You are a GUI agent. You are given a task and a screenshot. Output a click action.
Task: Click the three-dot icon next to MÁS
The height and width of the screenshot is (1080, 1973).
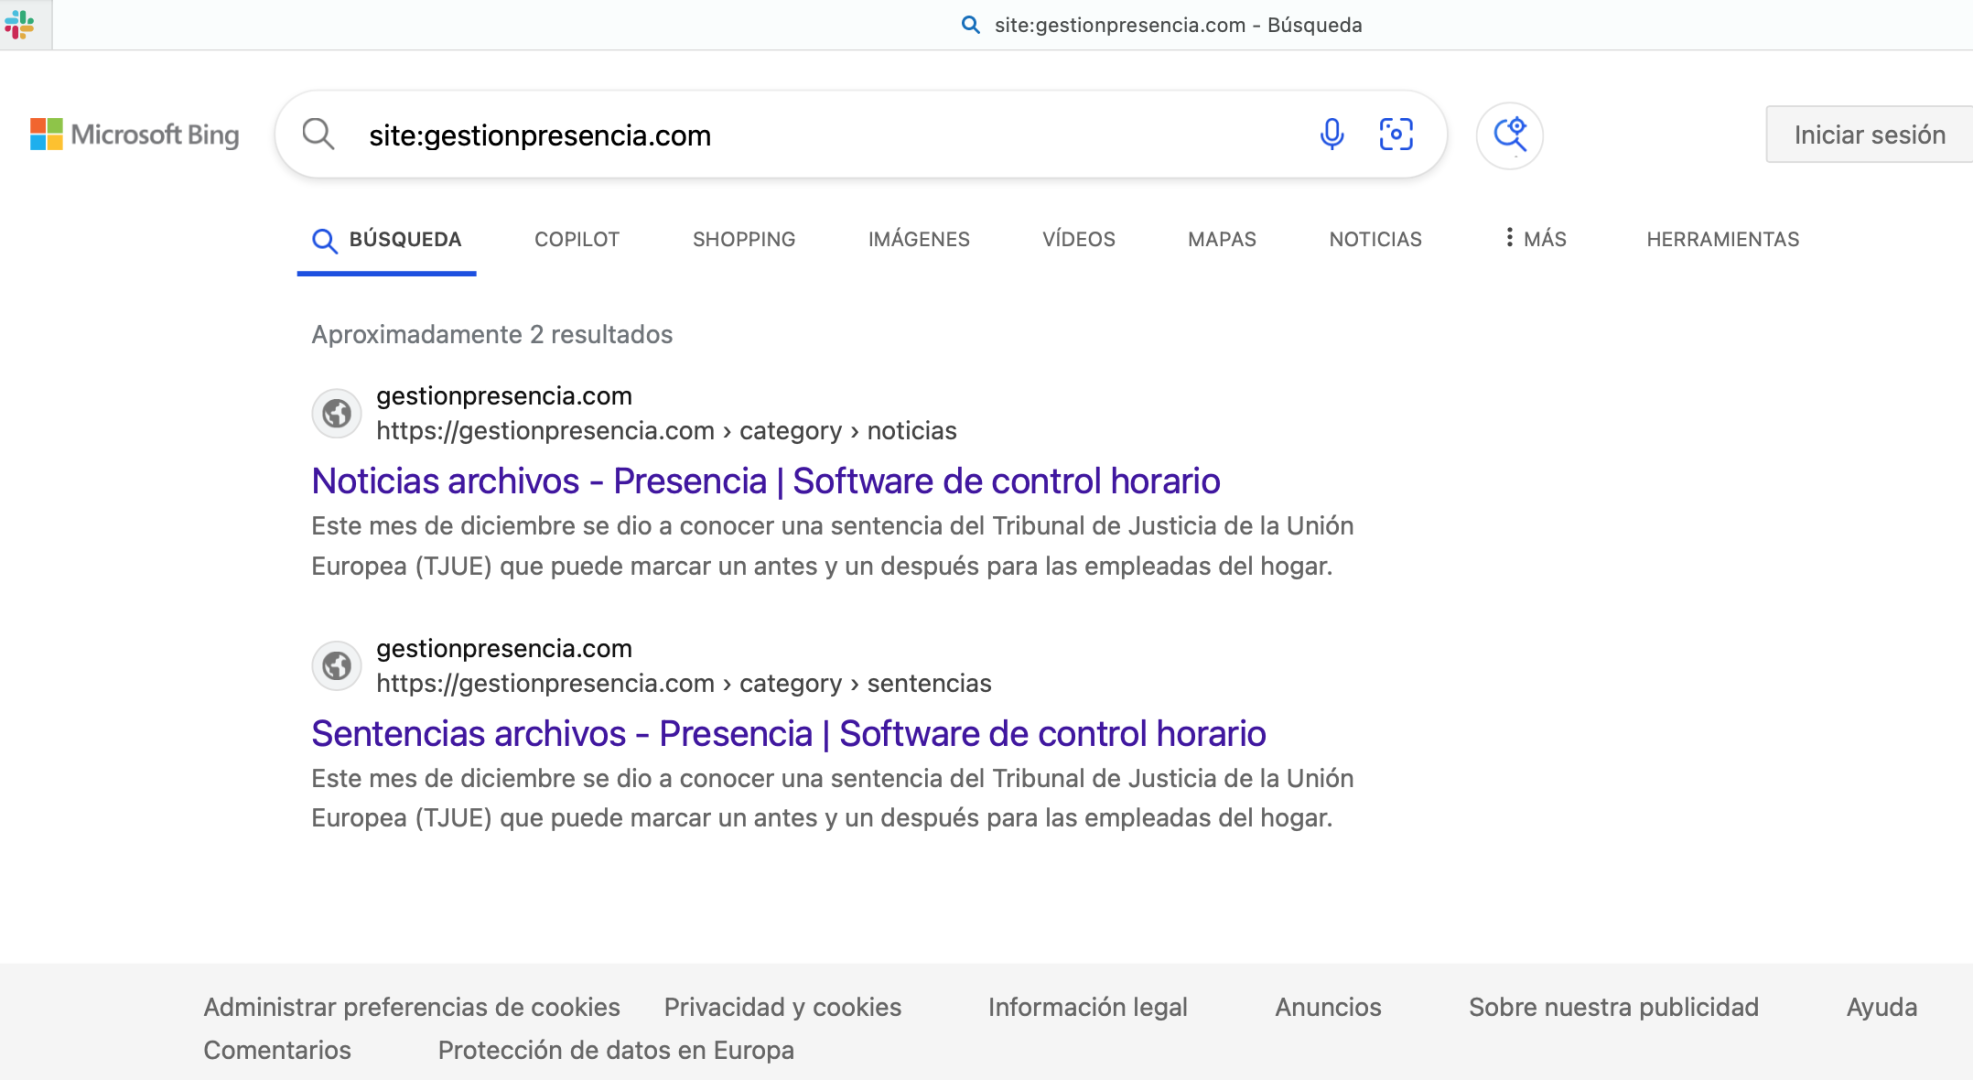tap(1509, 238)
